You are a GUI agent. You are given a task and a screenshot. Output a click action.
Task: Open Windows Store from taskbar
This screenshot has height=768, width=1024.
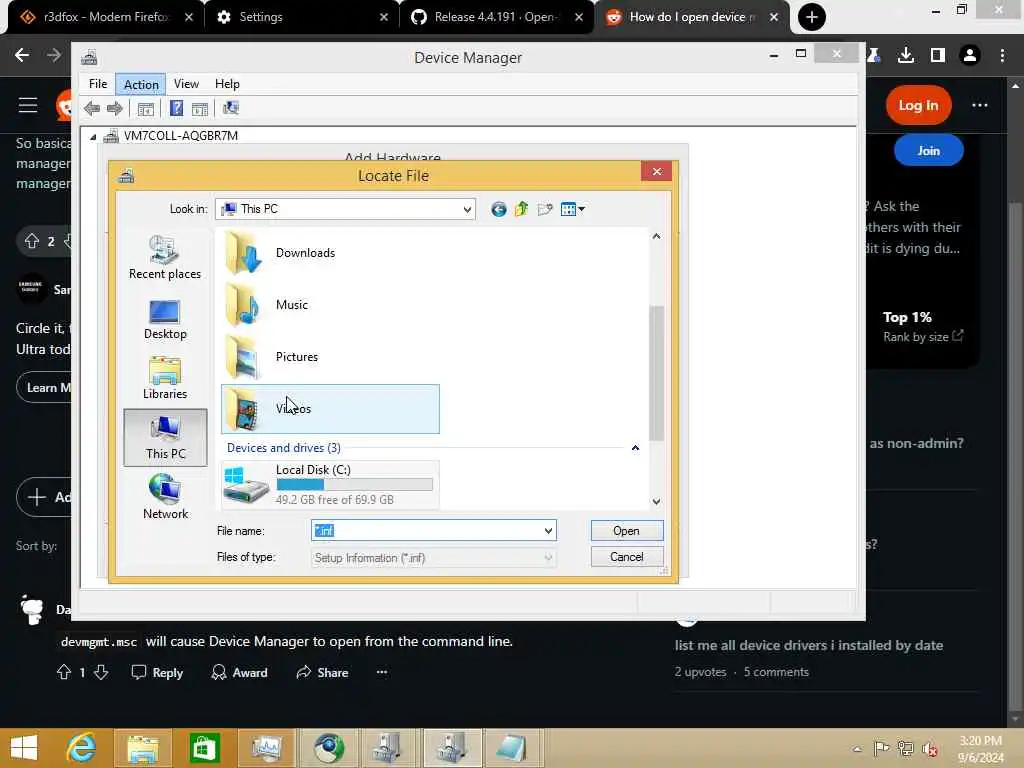tap(204, 748)
